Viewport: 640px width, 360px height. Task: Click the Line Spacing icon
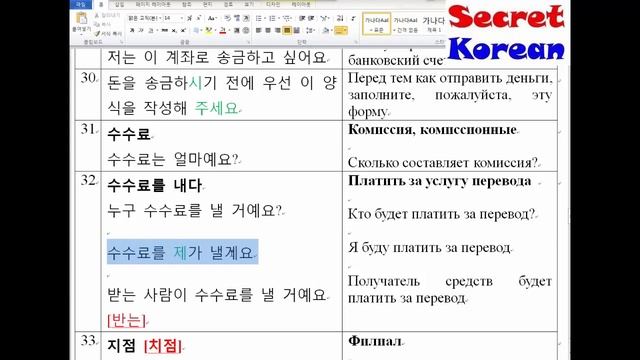309,30
